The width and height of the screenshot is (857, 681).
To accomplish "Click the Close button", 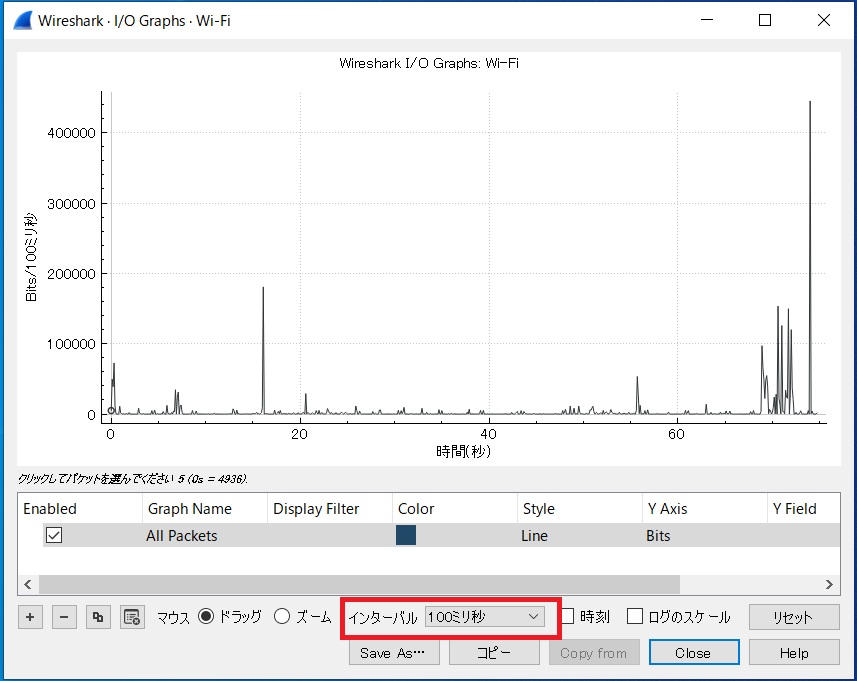I will click(694, 653).
